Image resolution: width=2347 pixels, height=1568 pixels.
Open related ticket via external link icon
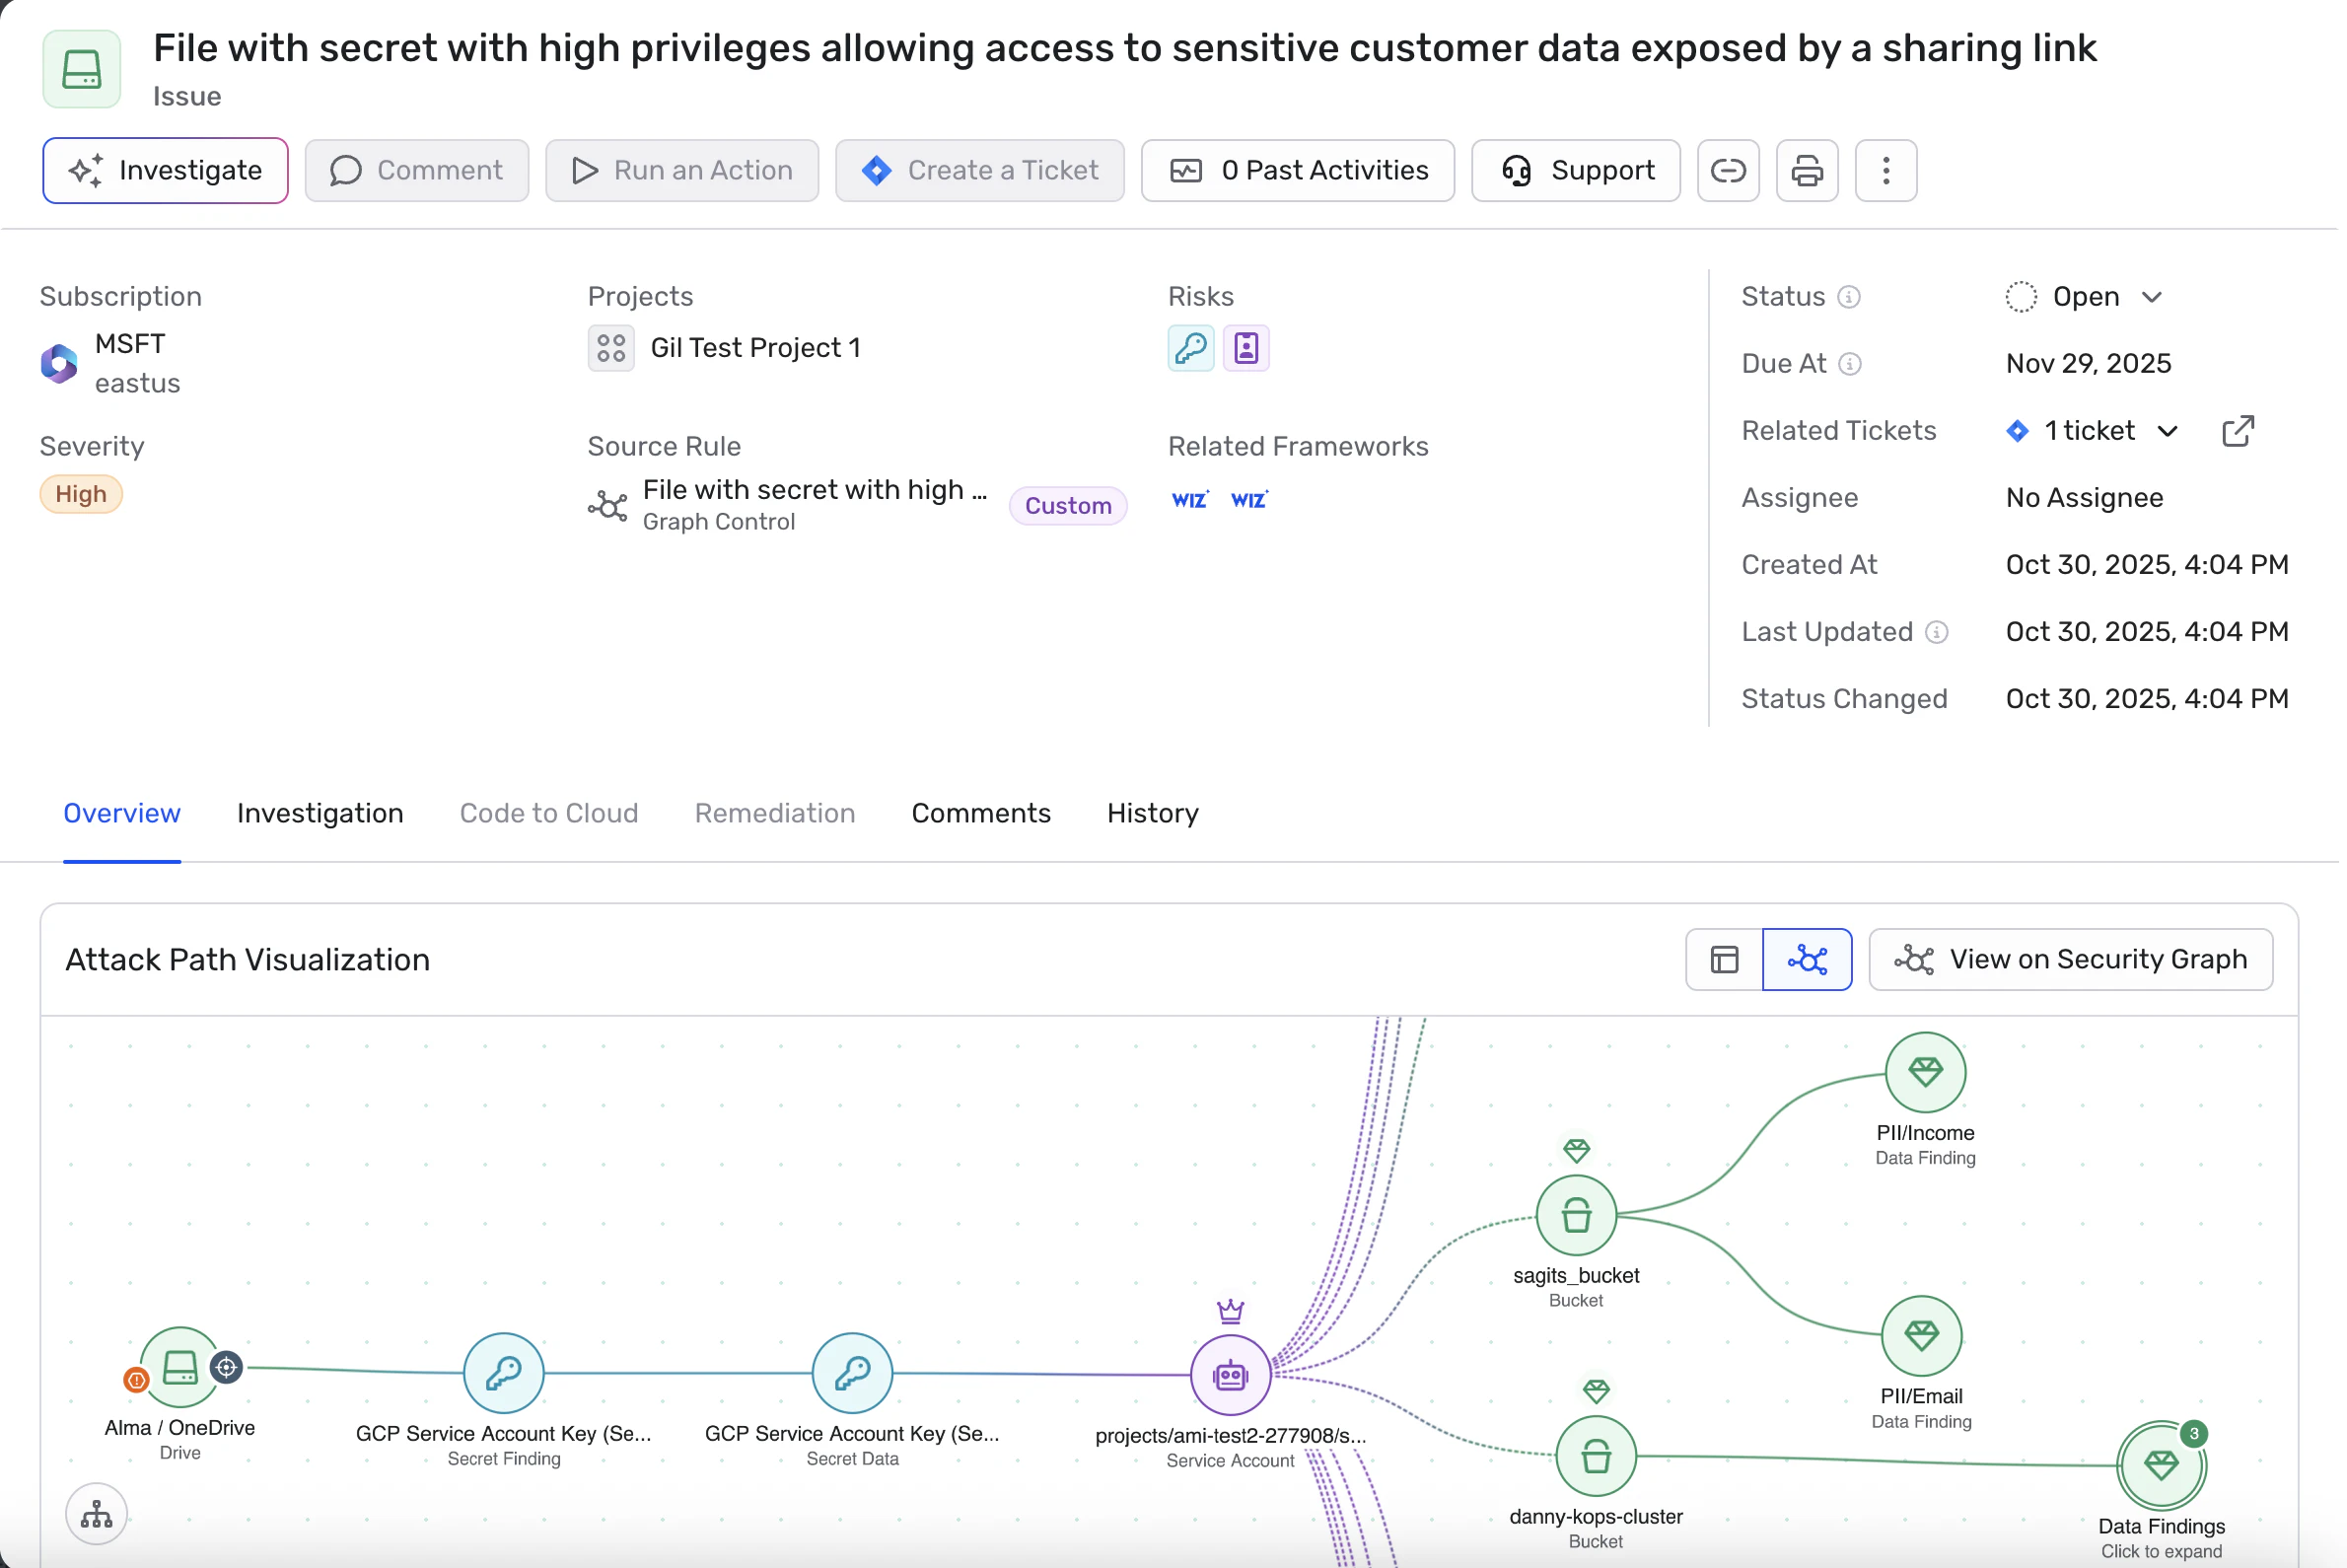[2237, 431]
